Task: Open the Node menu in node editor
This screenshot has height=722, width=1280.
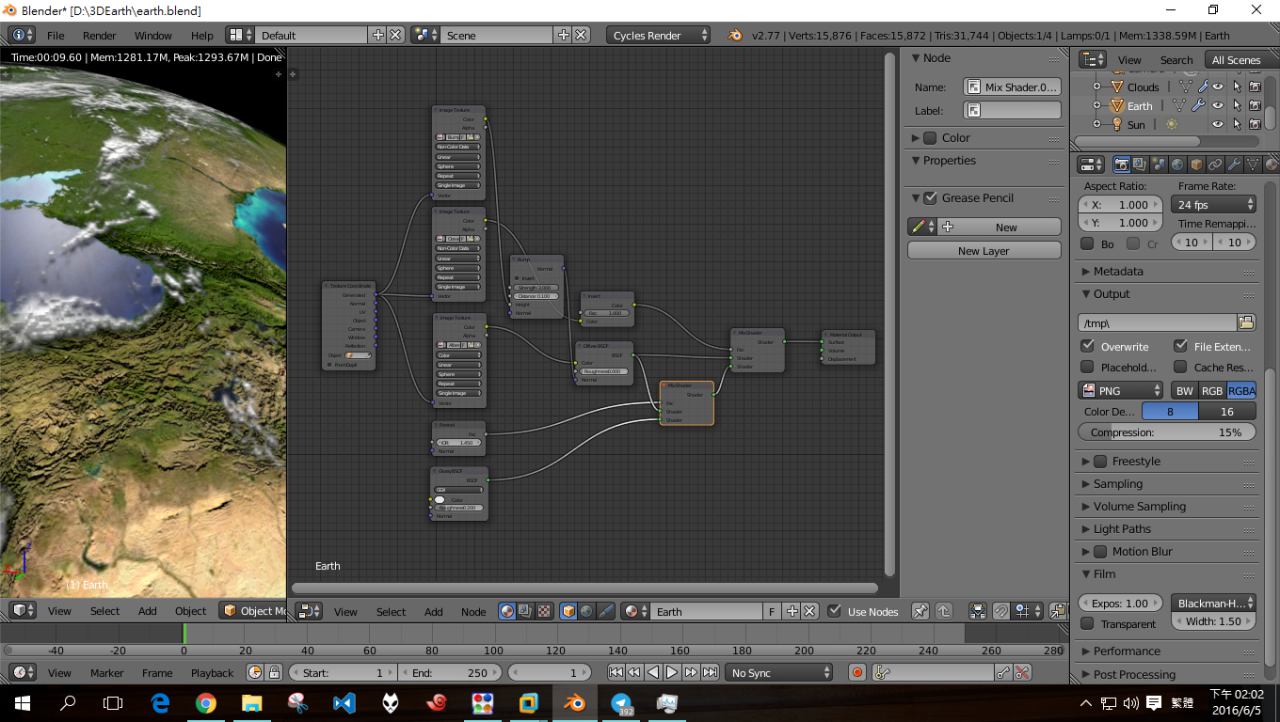Action: [473, 612]
